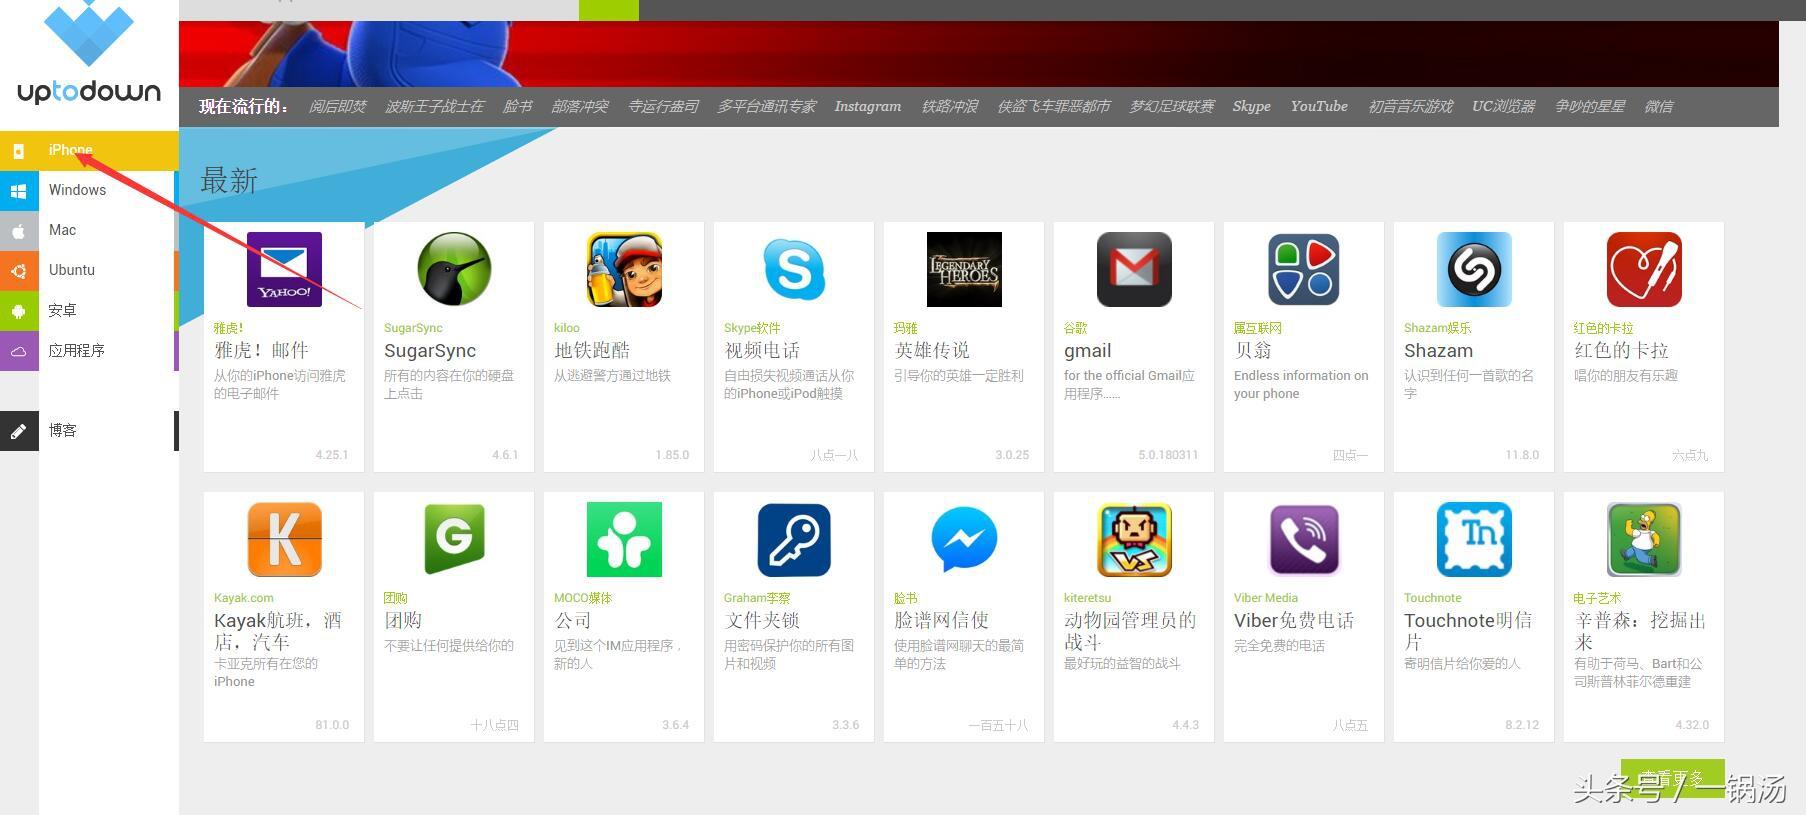Open Touchnote明信片 app title

(x=1468, y=631)
